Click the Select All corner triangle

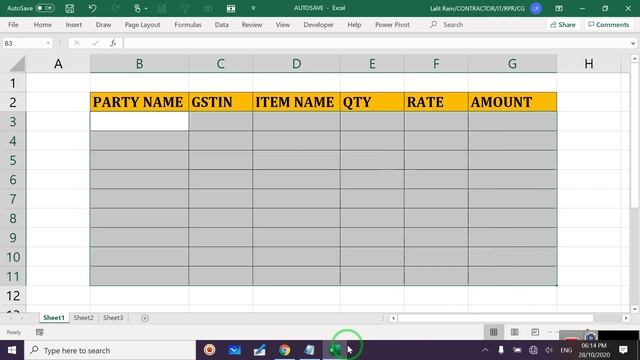coord(17,64)
